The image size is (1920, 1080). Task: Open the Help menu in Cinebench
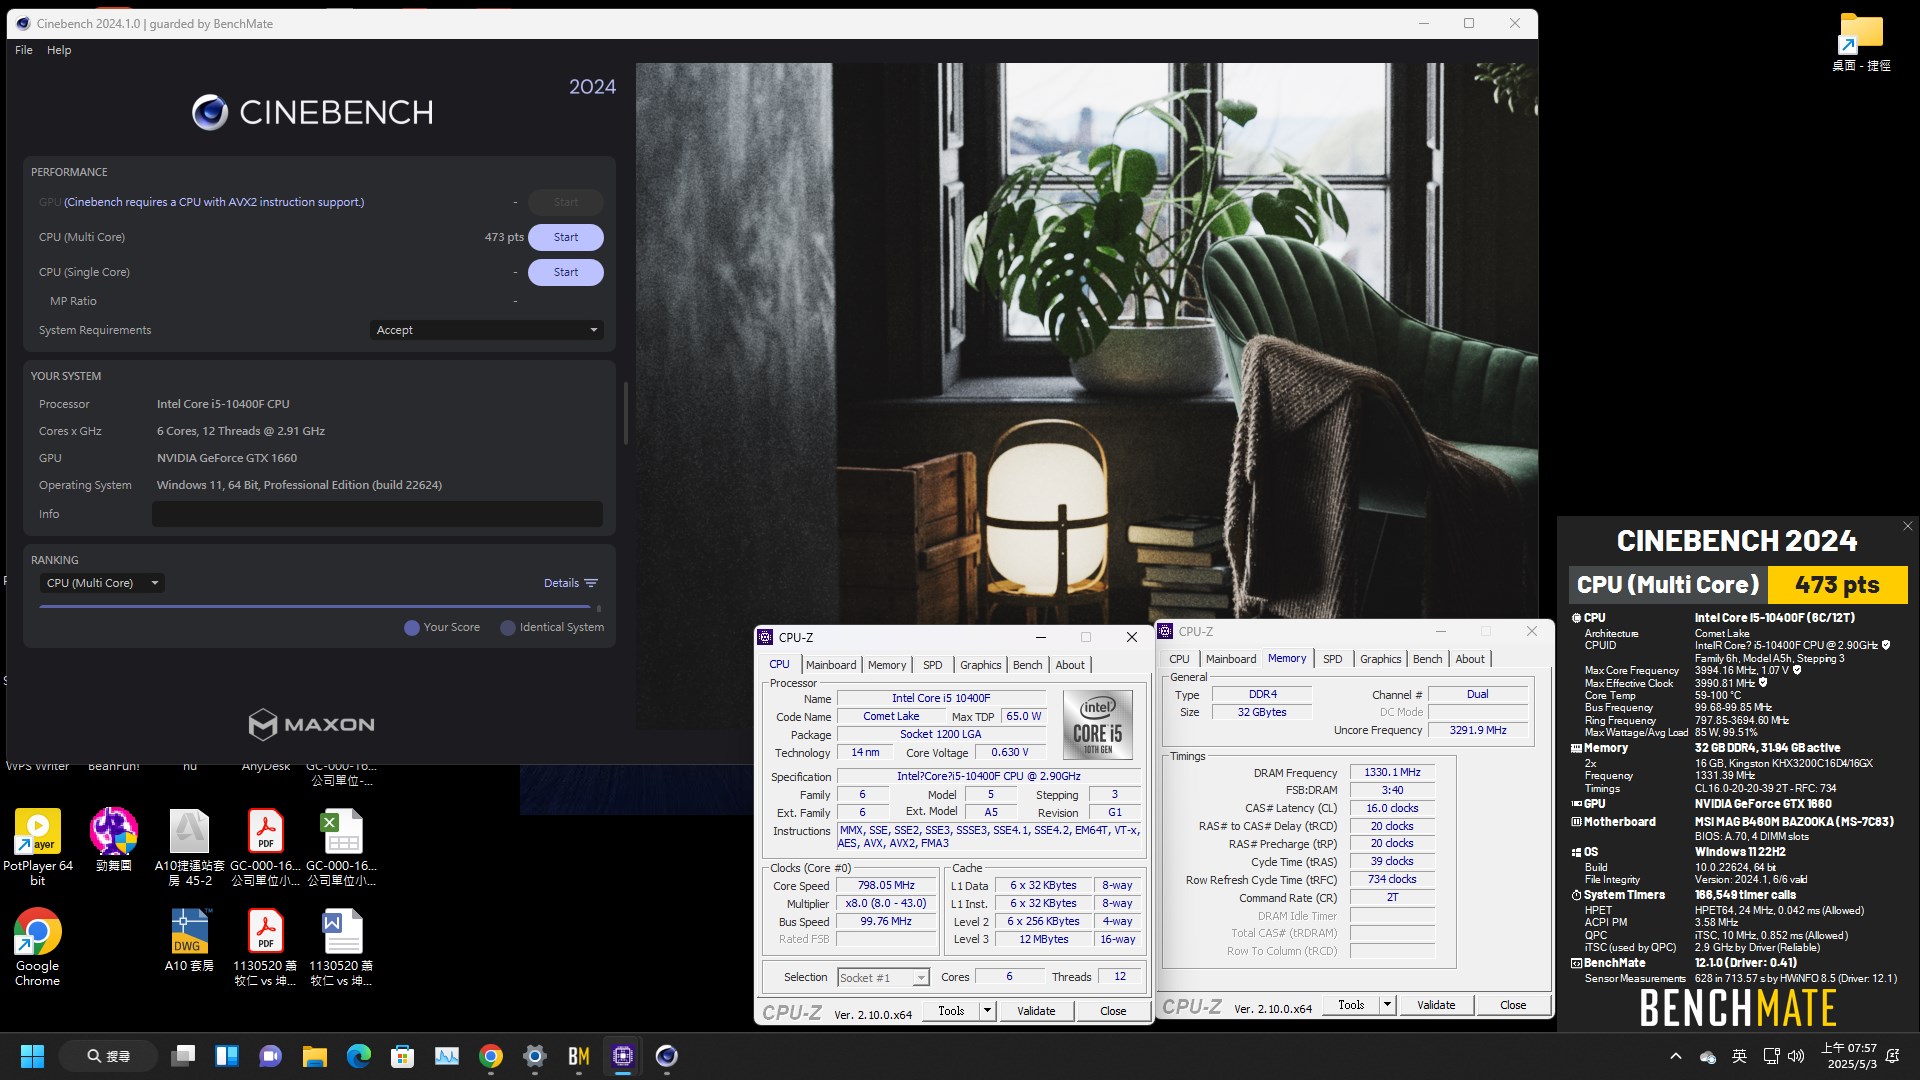pos(59,50)
